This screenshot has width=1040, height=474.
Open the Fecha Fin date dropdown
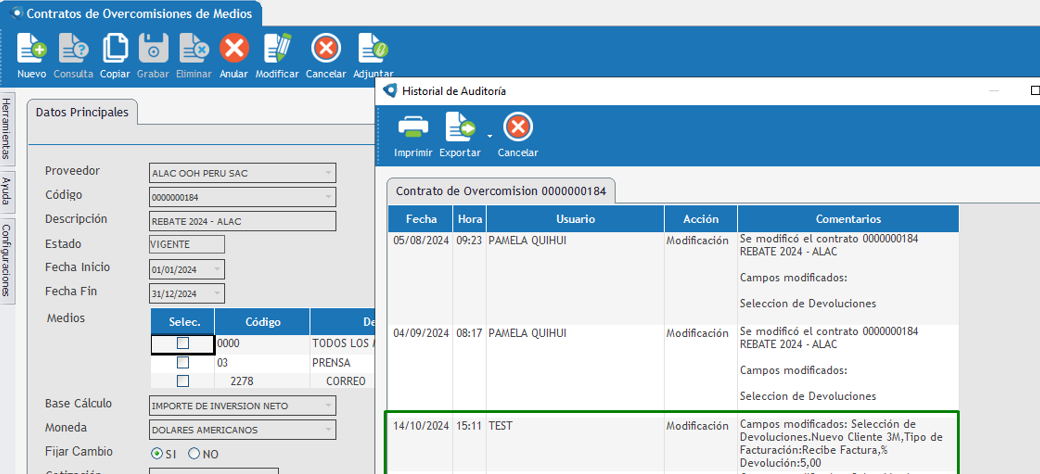(x=216, y=293)
